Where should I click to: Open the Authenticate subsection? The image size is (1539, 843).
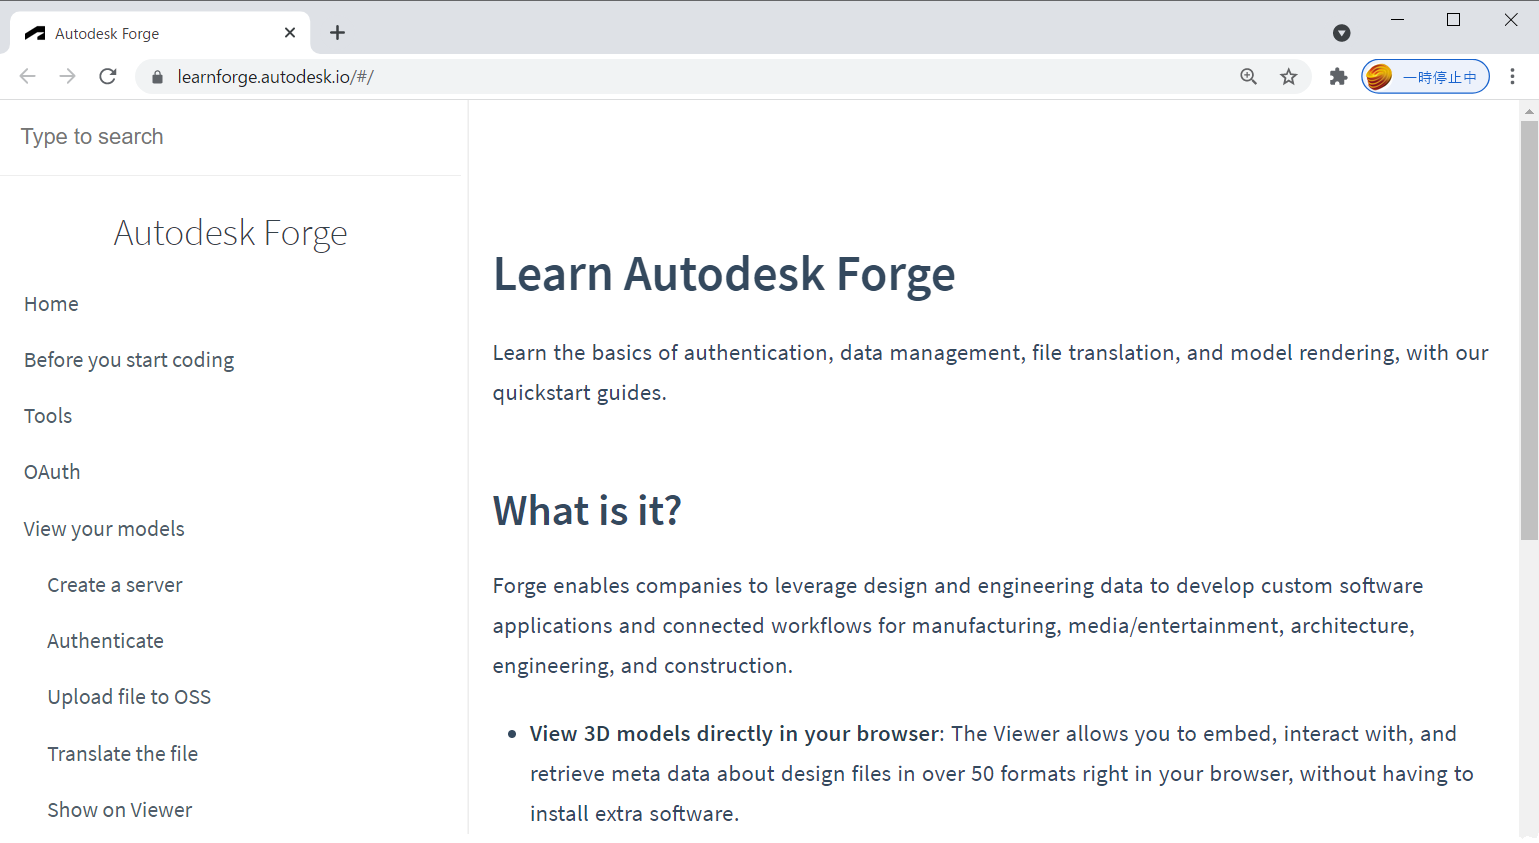point(105,641)
